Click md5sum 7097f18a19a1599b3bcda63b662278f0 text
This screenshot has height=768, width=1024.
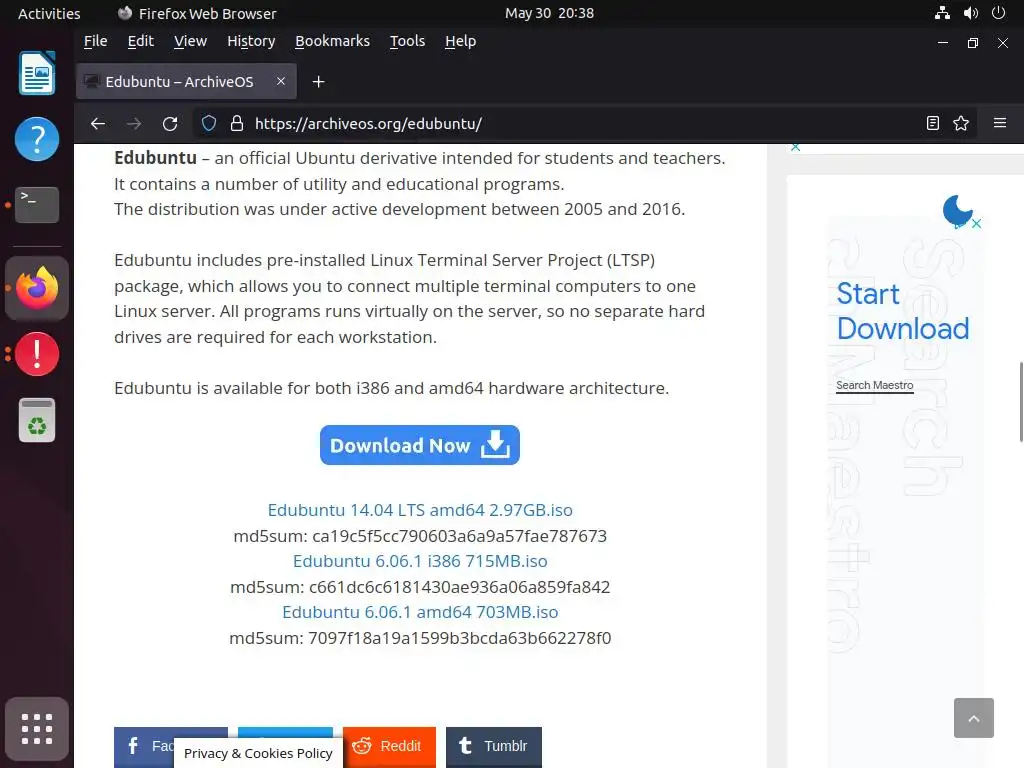pyautogui.click(x=420, y=637)
